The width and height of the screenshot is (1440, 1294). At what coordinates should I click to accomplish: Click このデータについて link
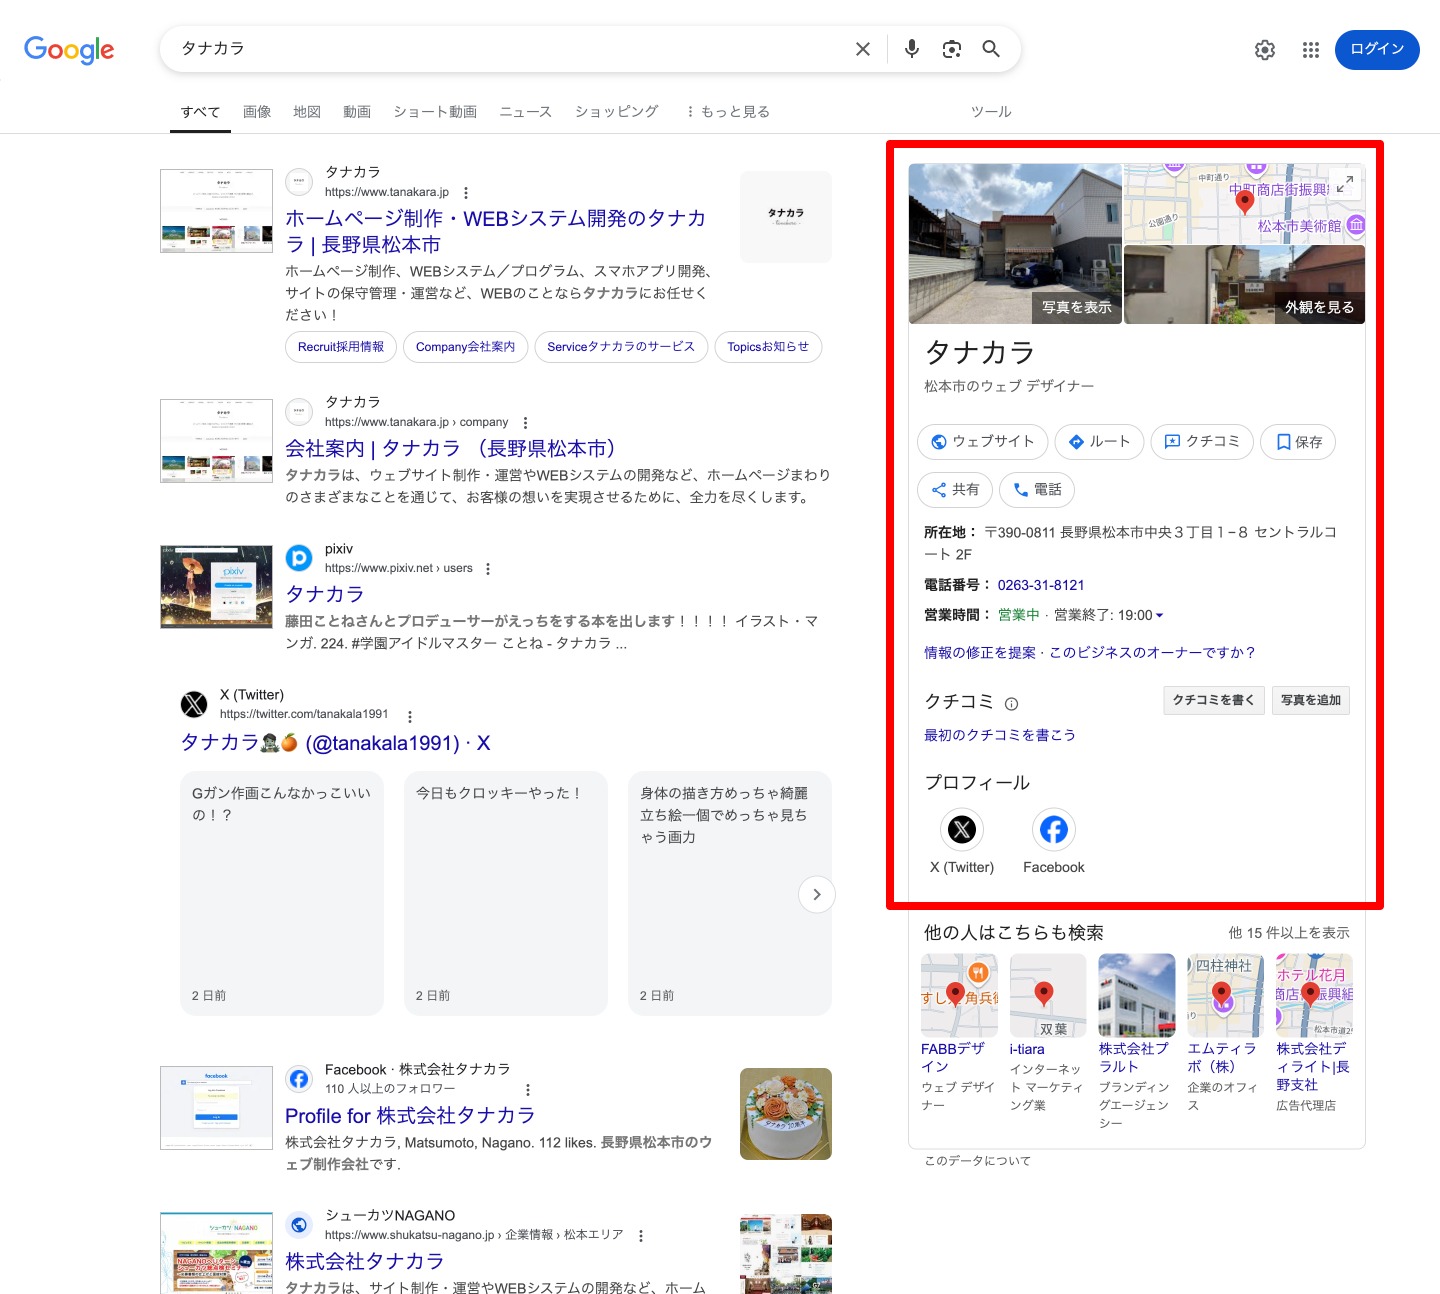pyautogui.click(x=977, y=1161)
